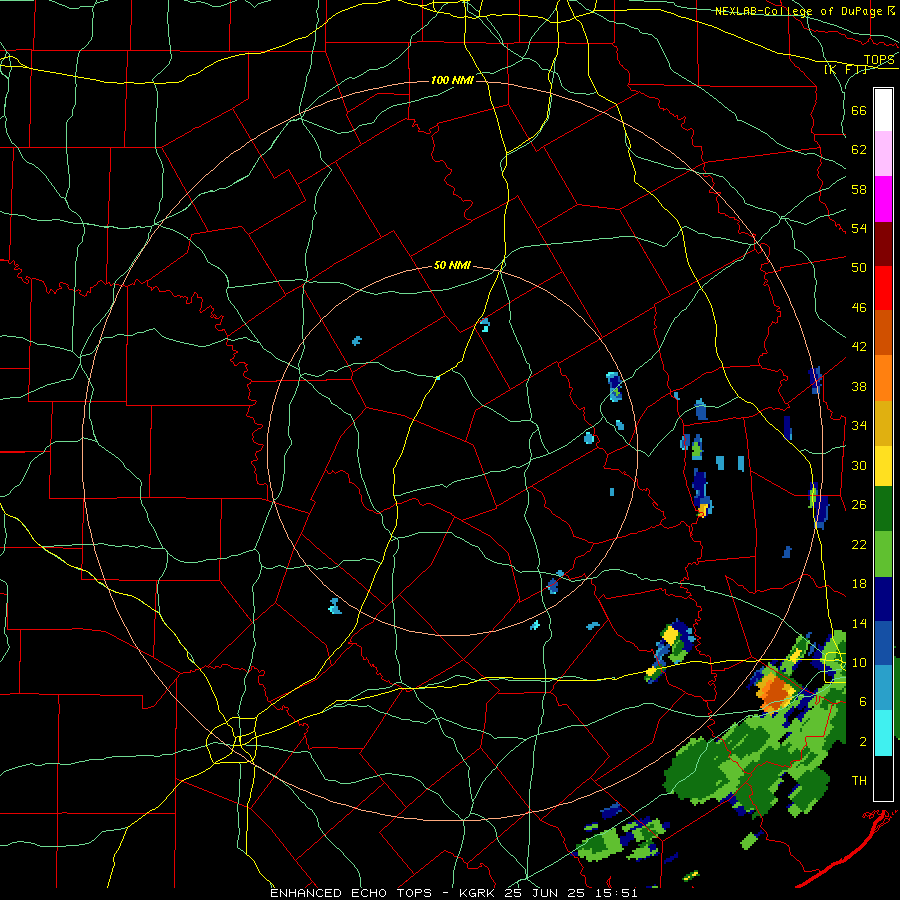Click the bright orange legend swatch

click(x=883, y=378)
